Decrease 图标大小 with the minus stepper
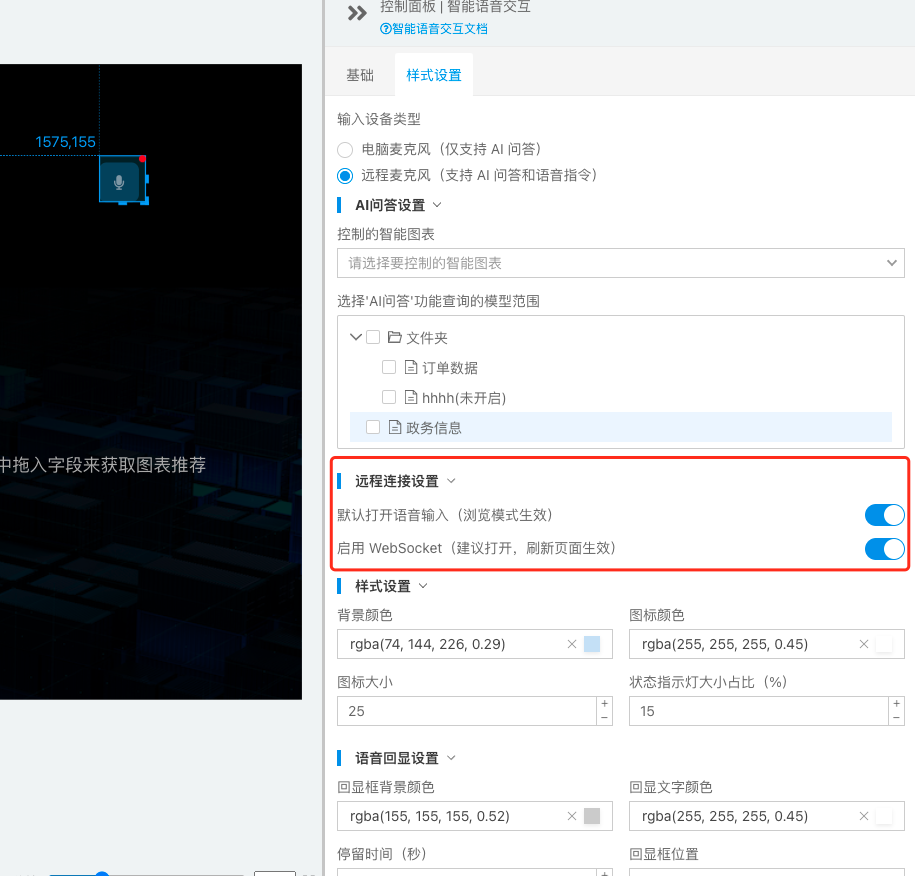The width and height of the screenshot is (915, 876). (605, 718)
